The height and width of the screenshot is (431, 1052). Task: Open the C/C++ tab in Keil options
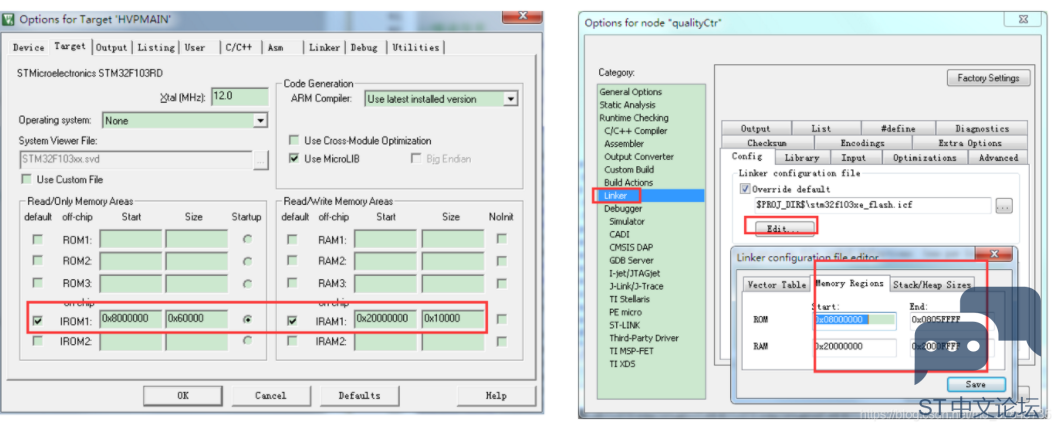point(240,48)
